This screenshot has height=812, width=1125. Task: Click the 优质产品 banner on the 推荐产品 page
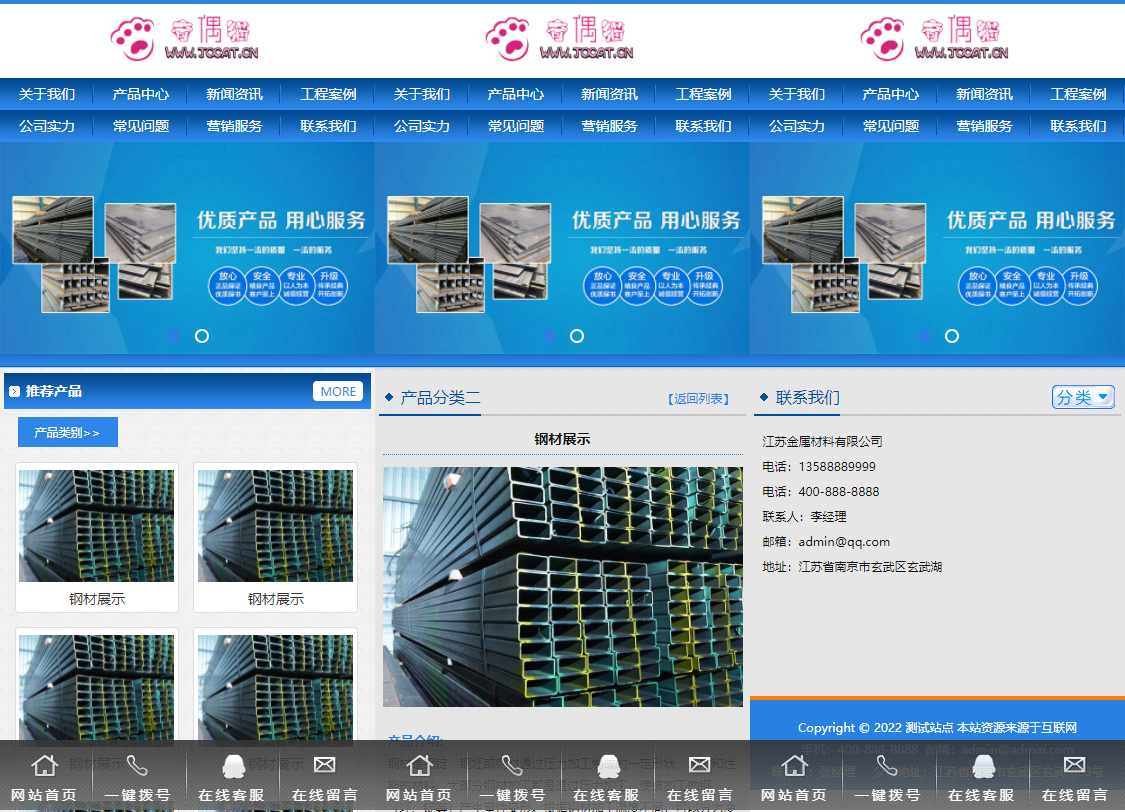187,247
